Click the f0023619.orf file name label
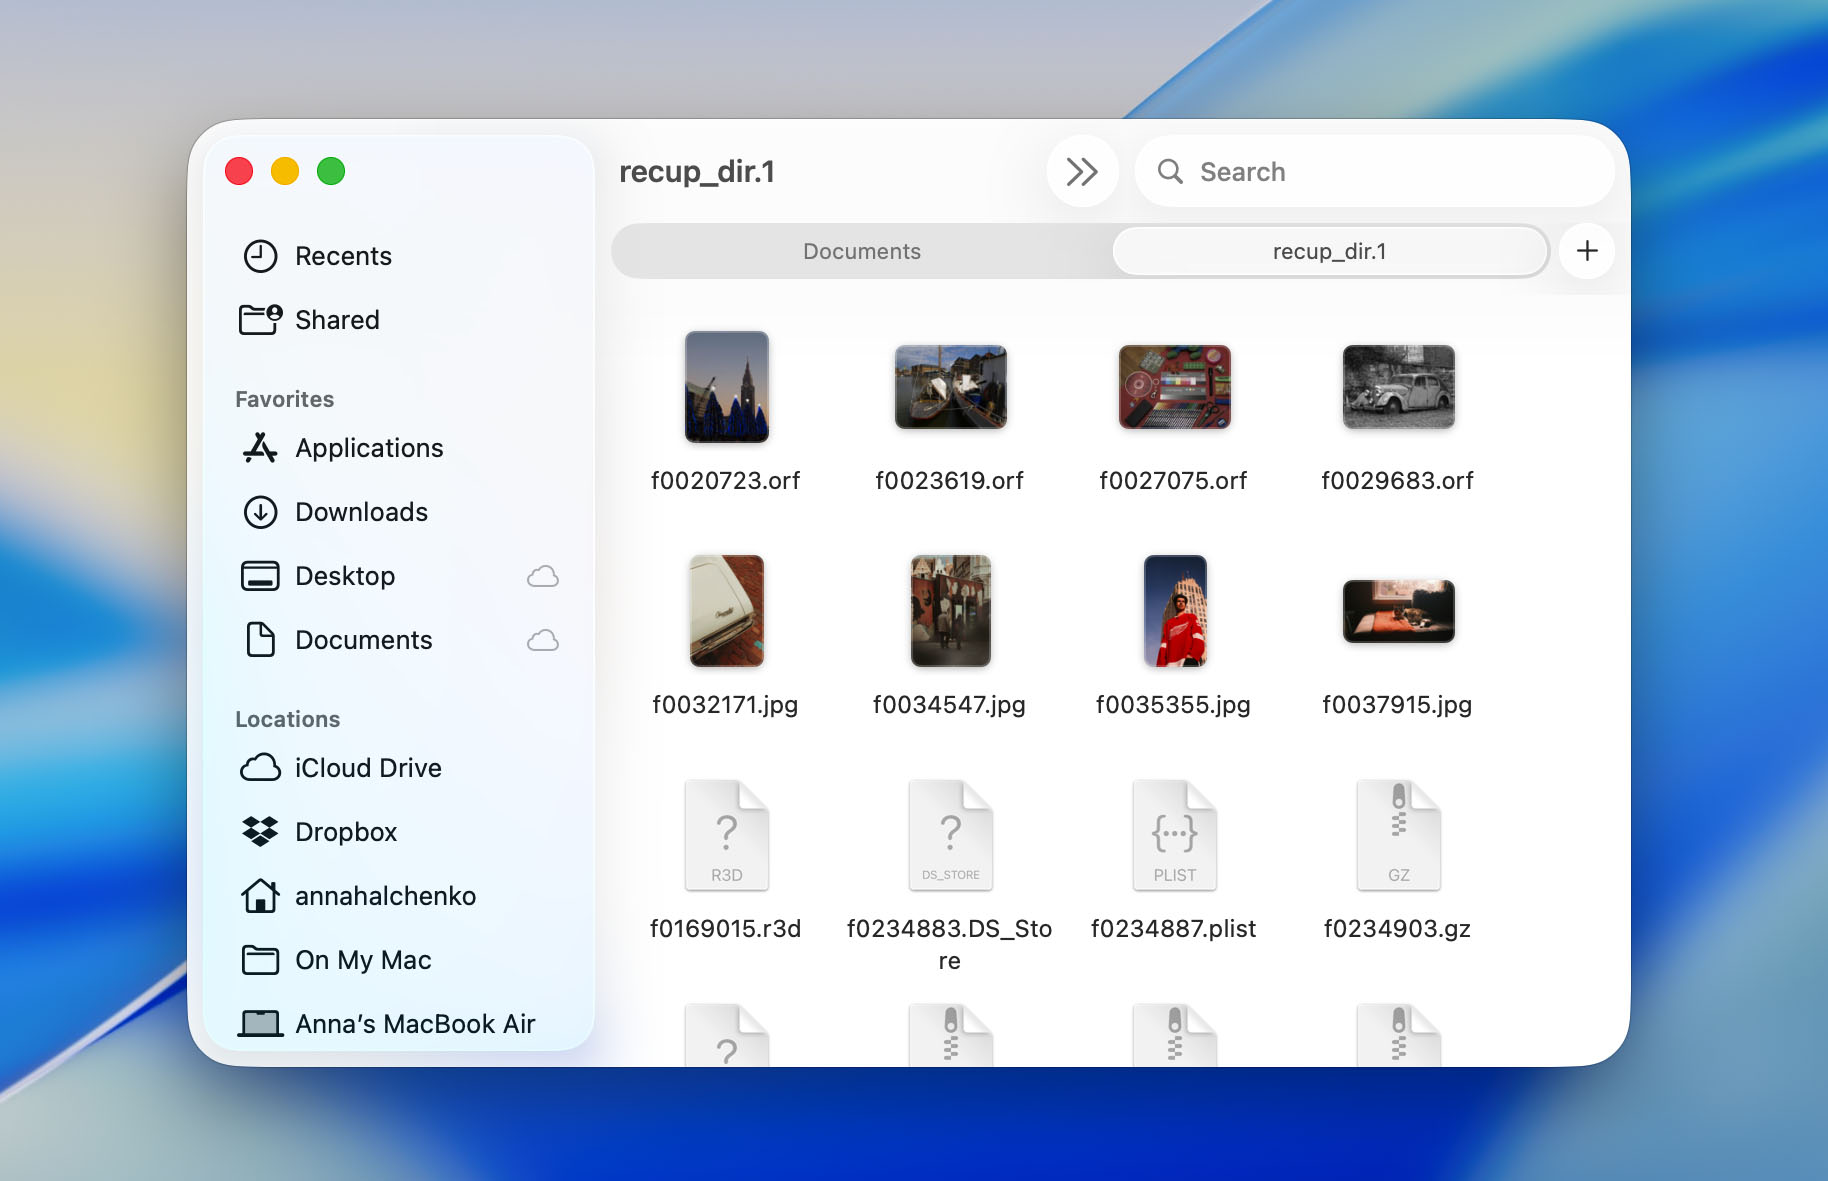Image resolution: width=1828 pixels, height=1181 pixels. pyautogui.click(x=950, y=481)
